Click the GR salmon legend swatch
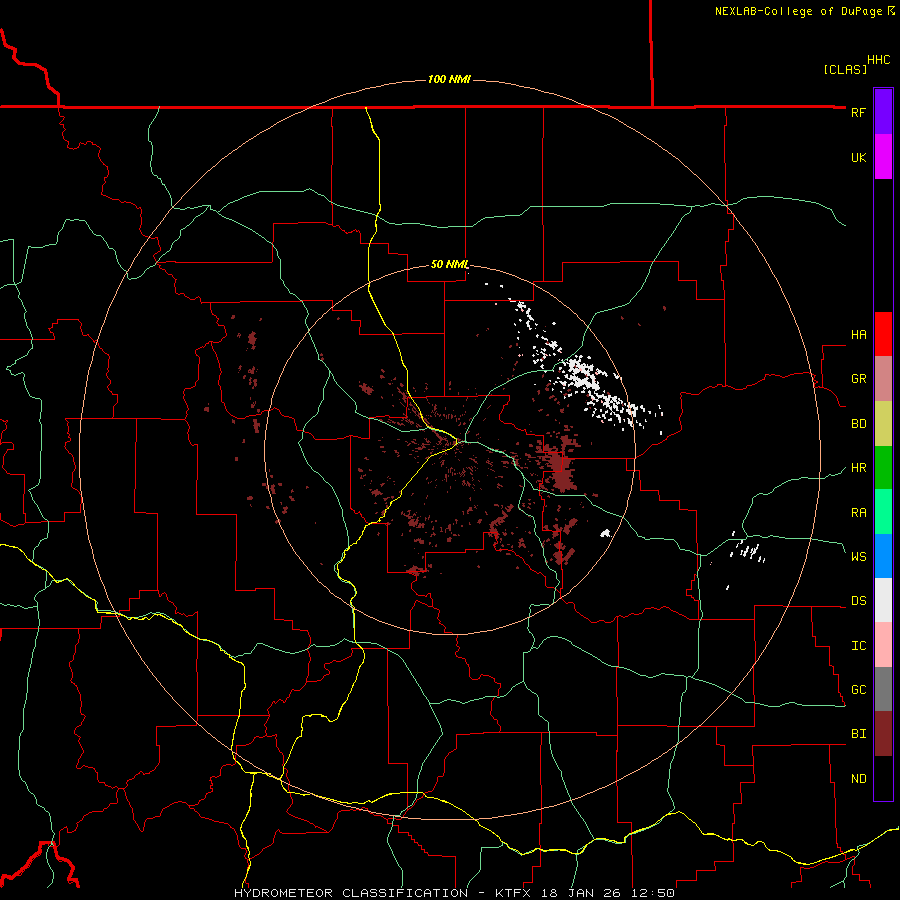 [883, 379]
